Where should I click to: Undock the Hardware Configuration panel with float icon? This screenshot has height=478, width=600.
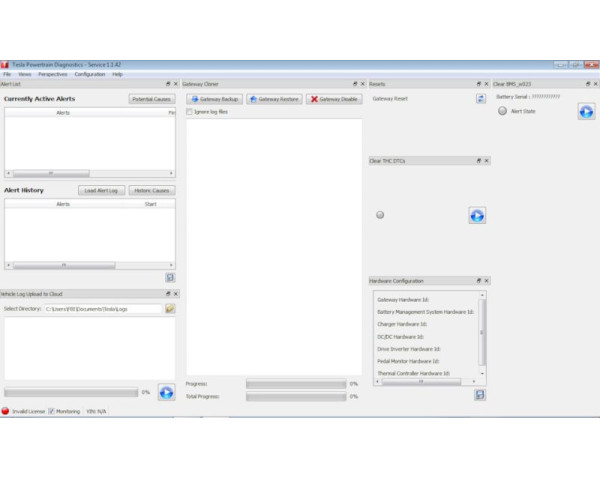pos(479,281)
